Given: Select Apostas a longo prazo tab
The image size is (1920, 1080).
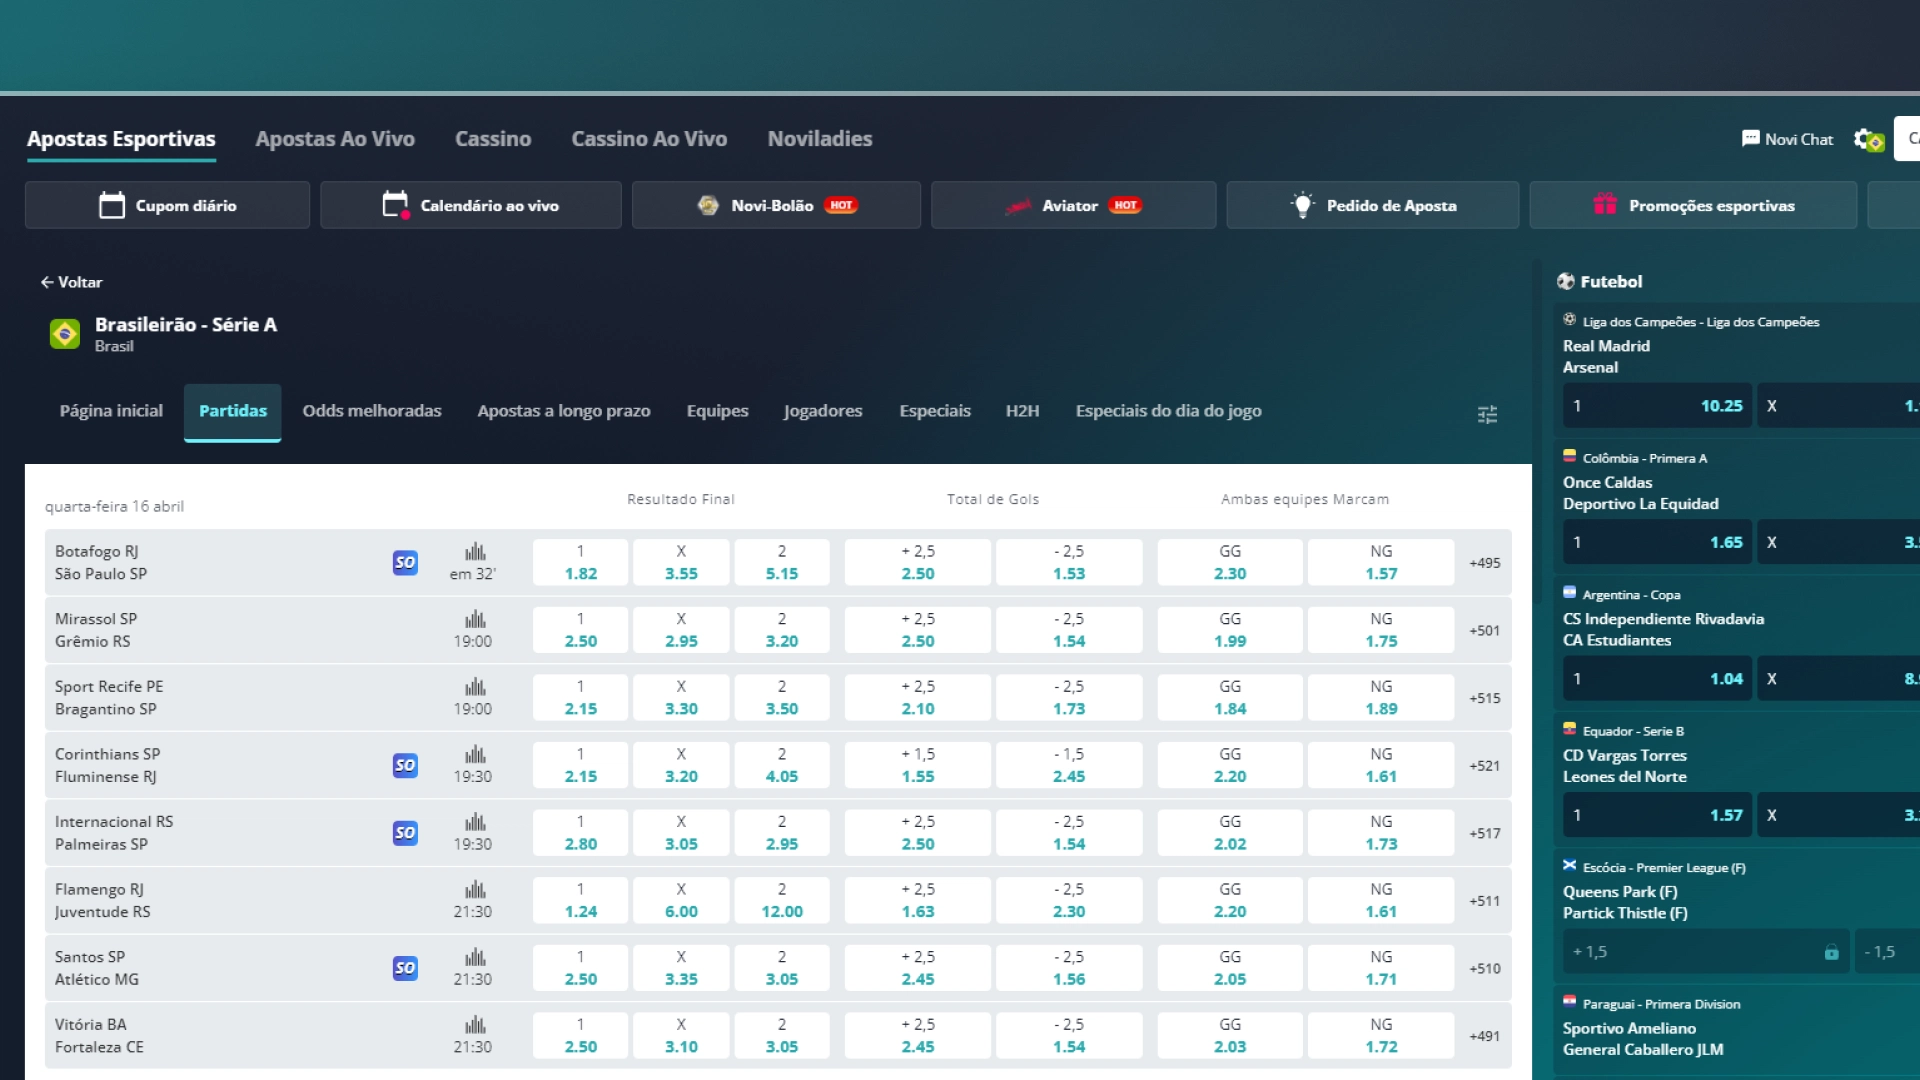Looking at the screenshot, I should point(564,411).
